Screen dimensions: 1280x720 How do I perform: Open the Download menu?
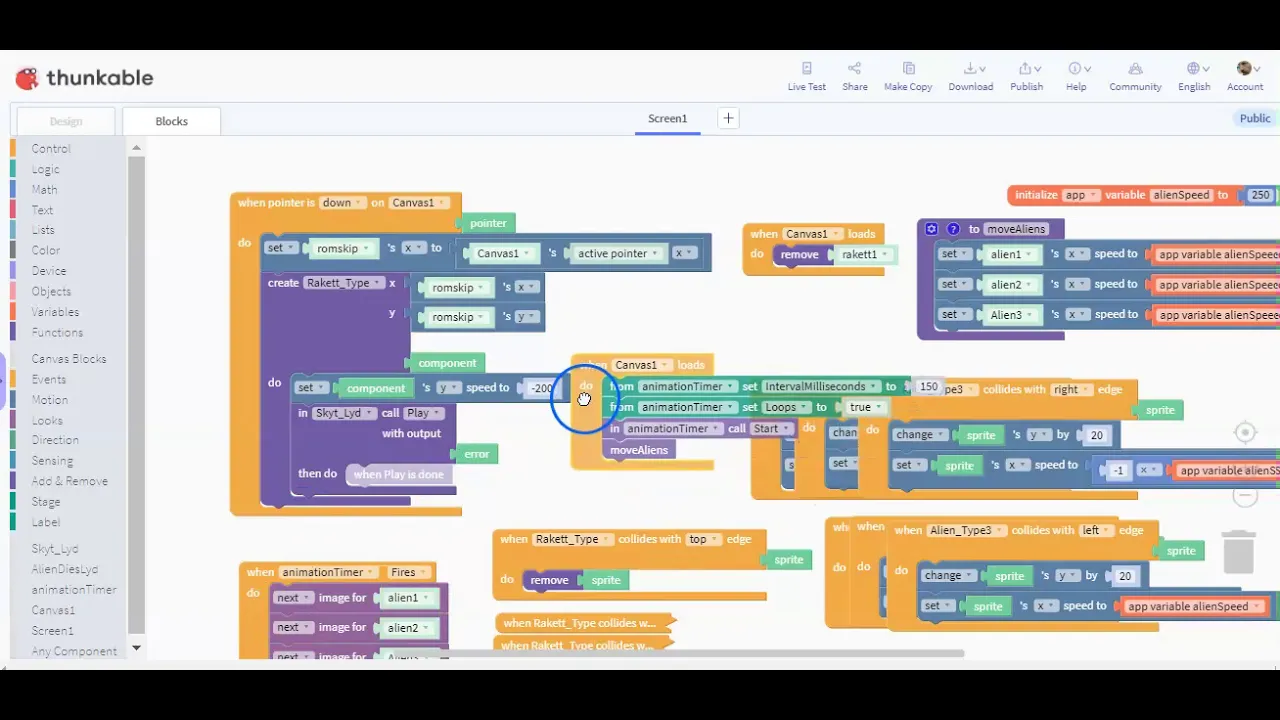pyautogui.click(x=970, y=77)
